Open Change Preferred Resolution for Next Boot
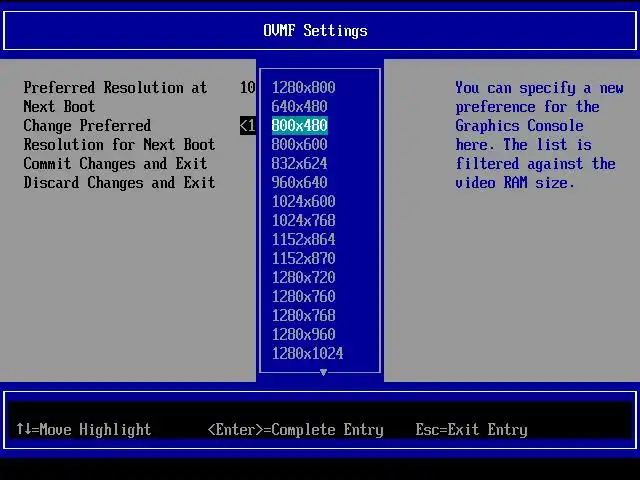This screenshot has width=640, height=480. pos(119,135)
